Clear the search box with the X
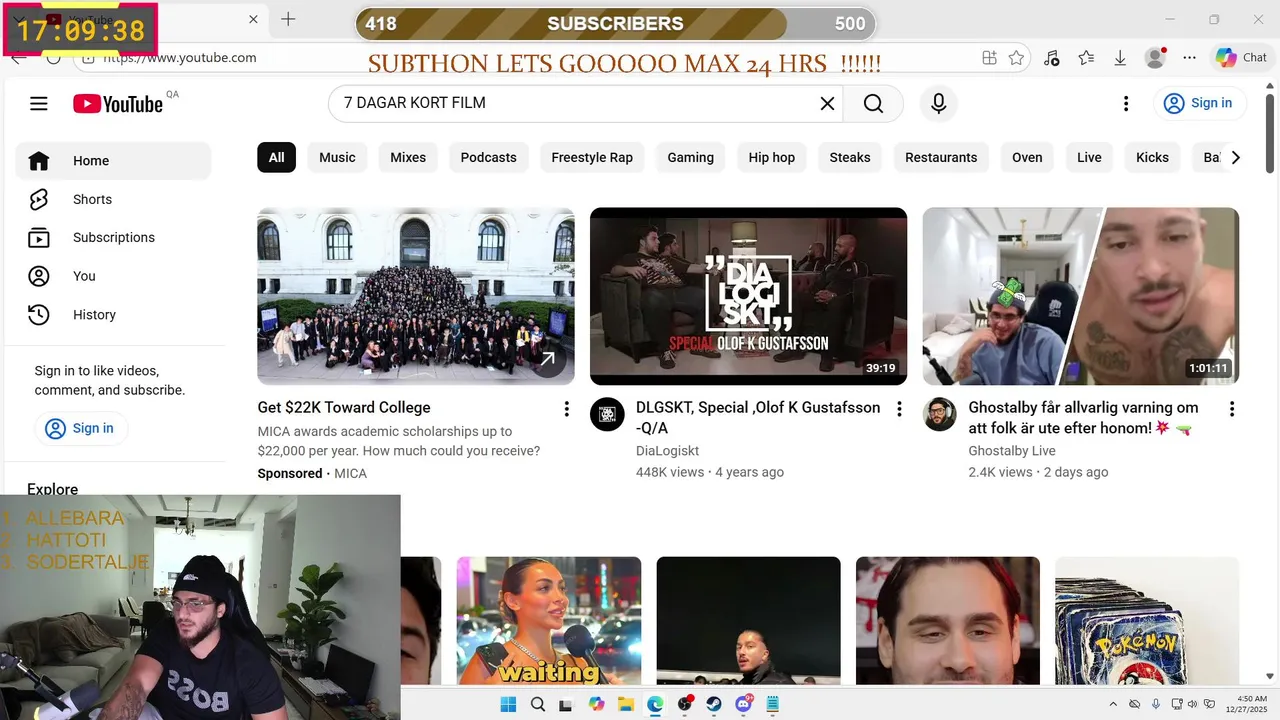1280x720 pixels. tap(827, 103)
